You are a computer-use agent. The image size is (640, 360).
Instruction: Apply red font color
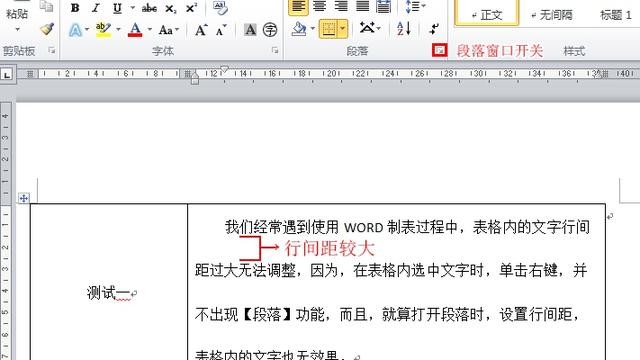[x=135, y=30]
